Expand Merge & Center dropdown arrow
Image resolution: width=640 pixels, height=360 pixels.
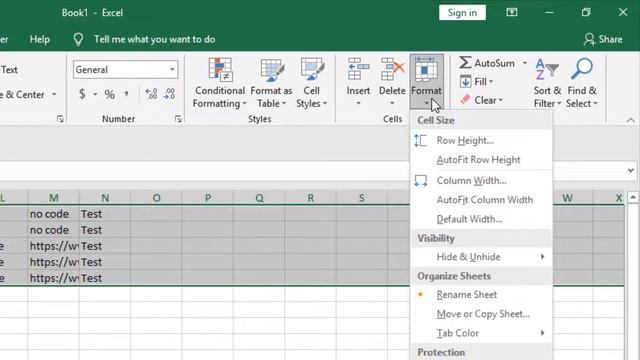click(x=54, y=94)
